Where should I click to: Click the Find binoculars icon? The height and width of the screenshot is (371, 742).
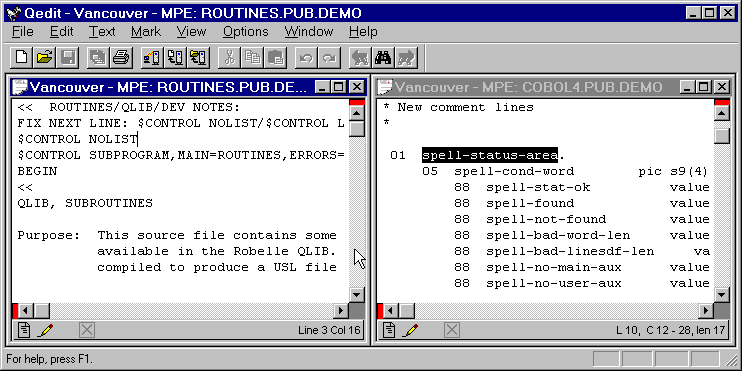coord(383,58)
